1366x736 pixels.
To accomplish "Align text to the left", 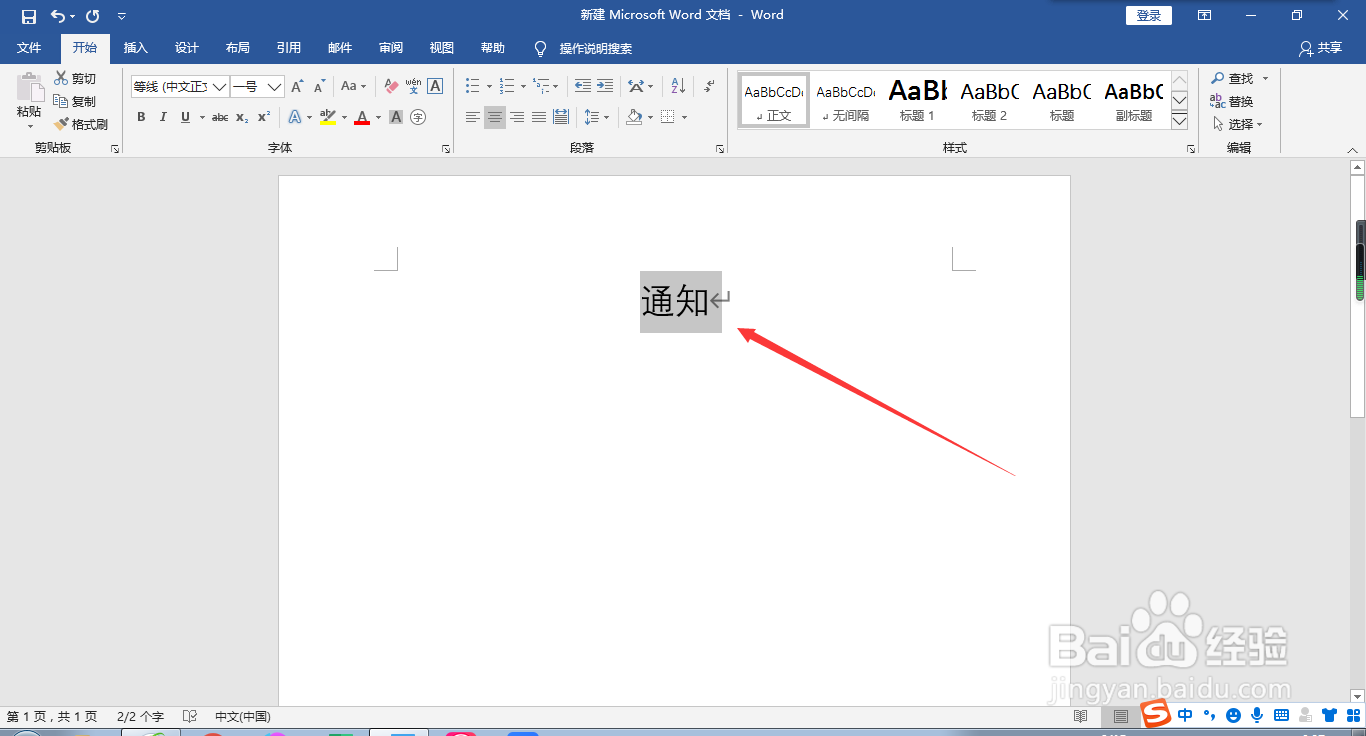I will pos(473,117).
